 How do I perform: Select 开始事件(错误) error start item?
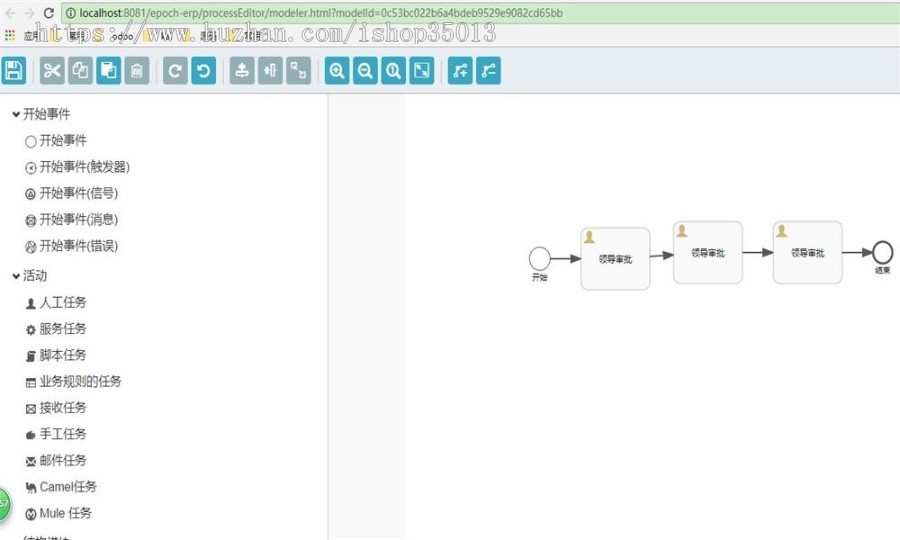[x=72, y=246]
